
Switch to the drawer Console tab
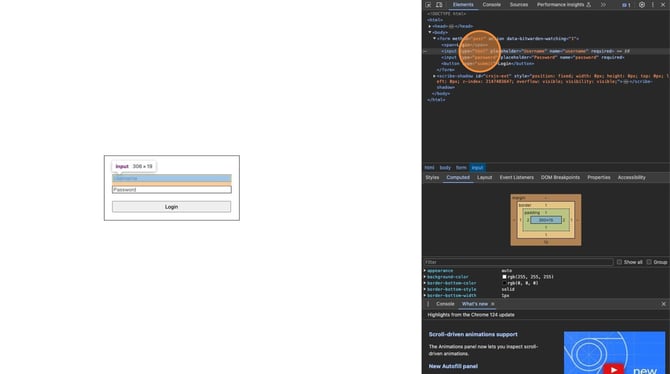[x=445, y=304]
